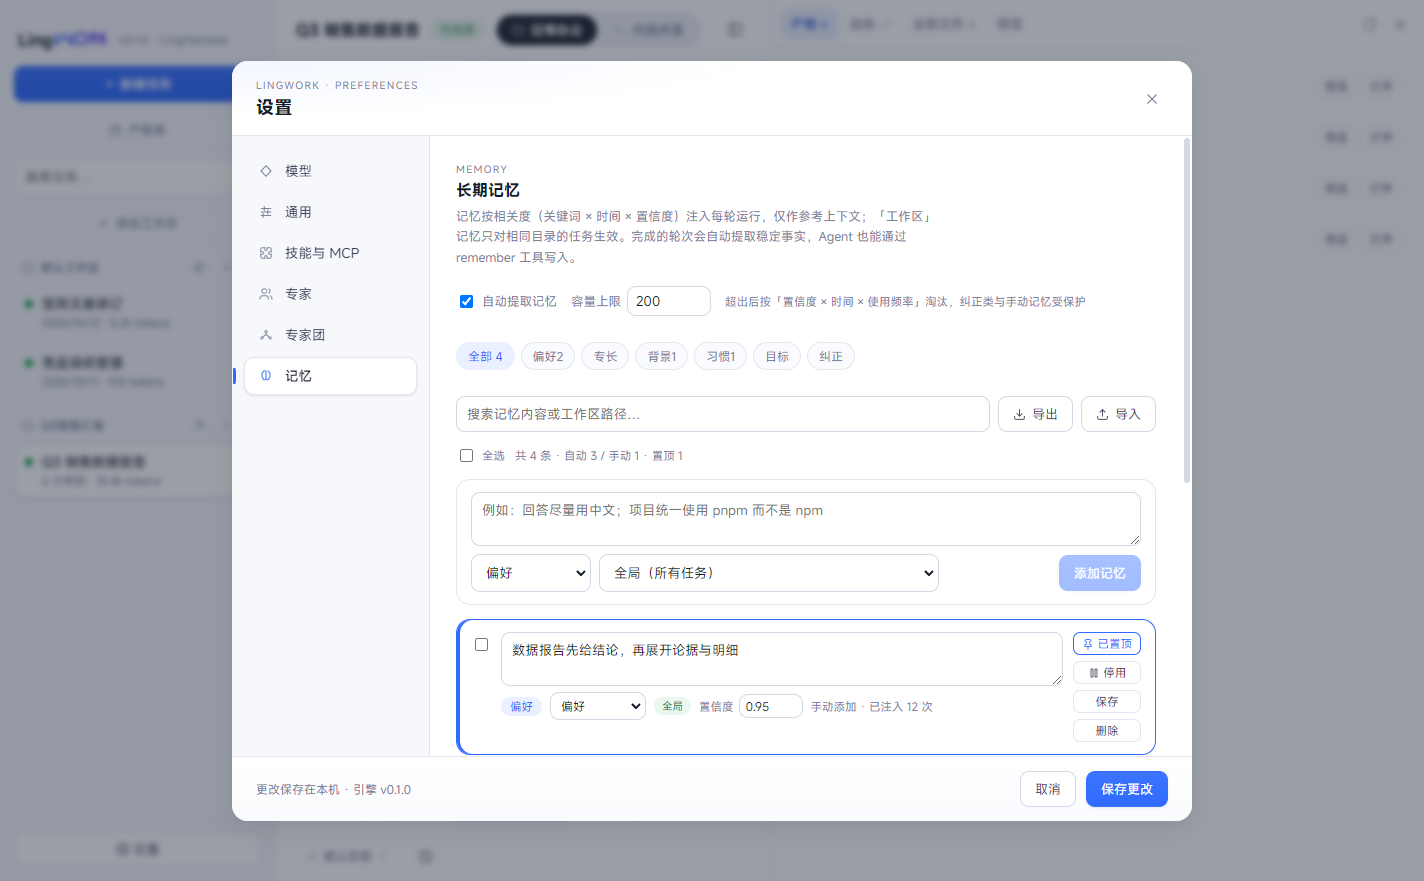Open the 偏好 category dropdown in the add-memory form
This screenshot has height=881, width=1424.
pyautogui.click(x=531, y=573)
